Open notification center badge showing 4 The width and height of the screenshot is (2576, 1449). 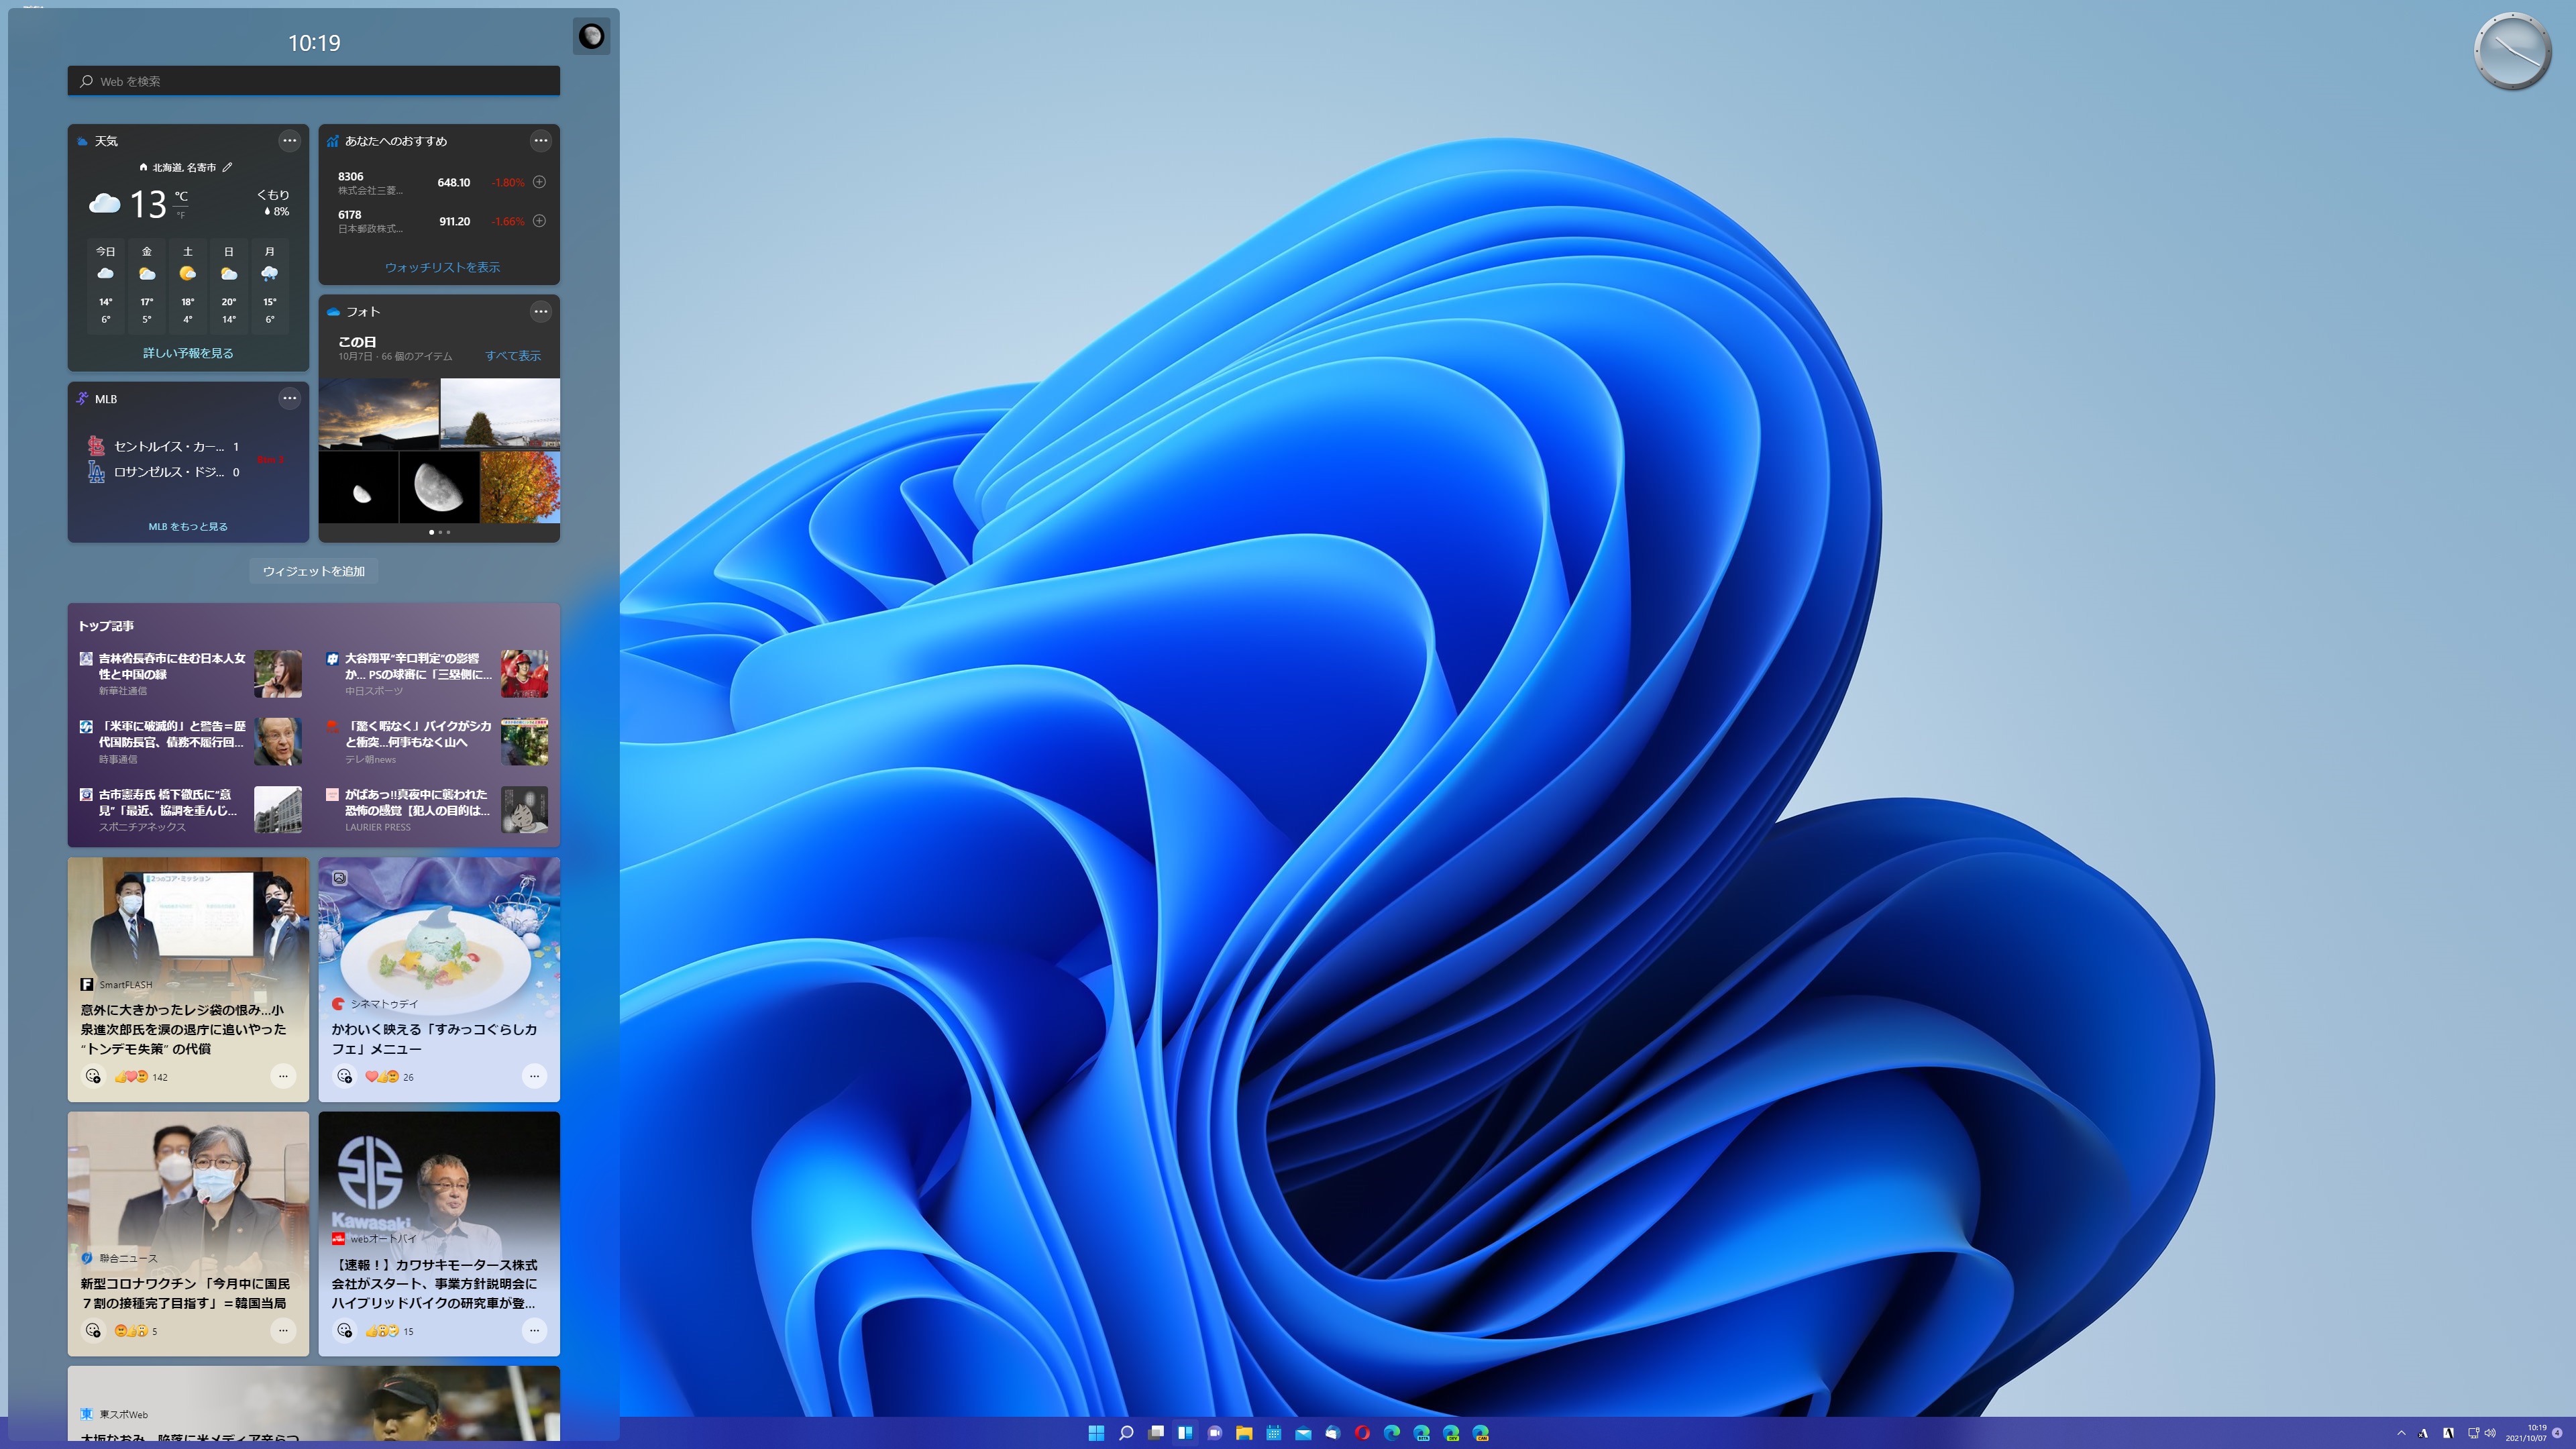pyautogui.click(x=2558, y=1433)
